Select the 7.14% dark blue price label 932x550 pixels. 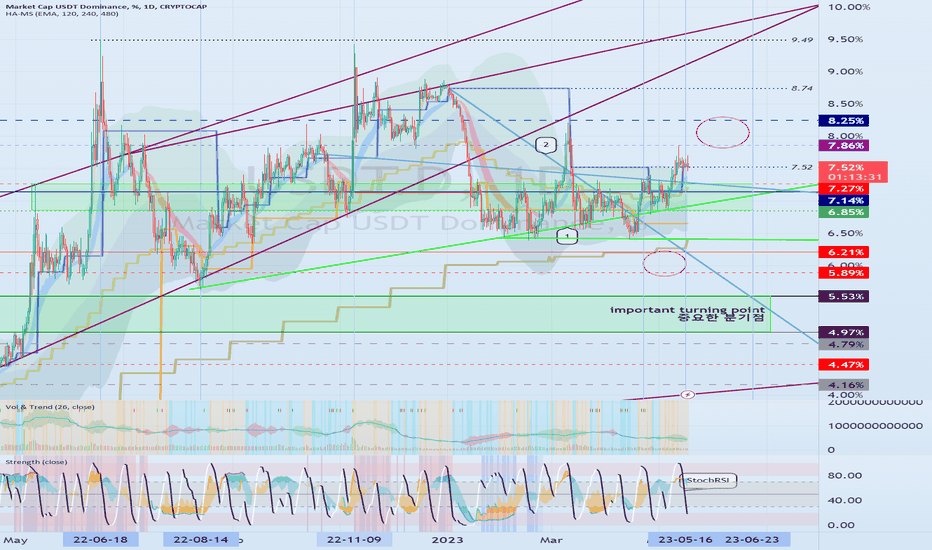[x=843, y=201]
